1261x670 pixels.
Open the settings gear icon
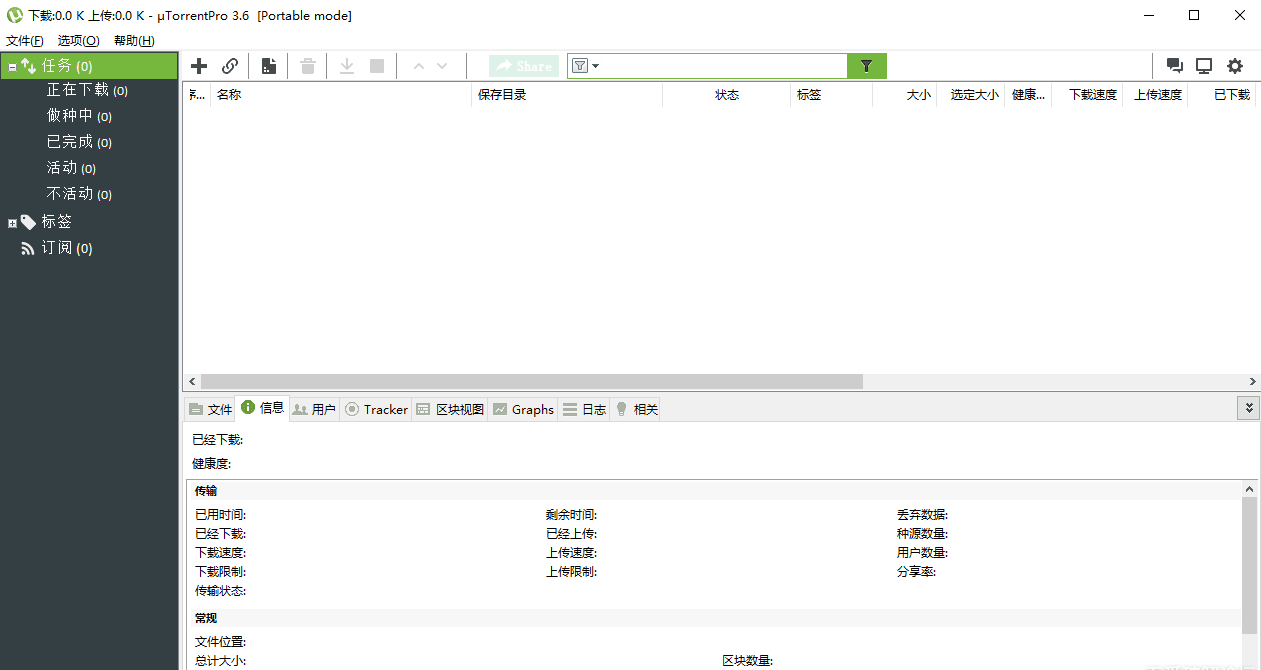click(1235, 65)
